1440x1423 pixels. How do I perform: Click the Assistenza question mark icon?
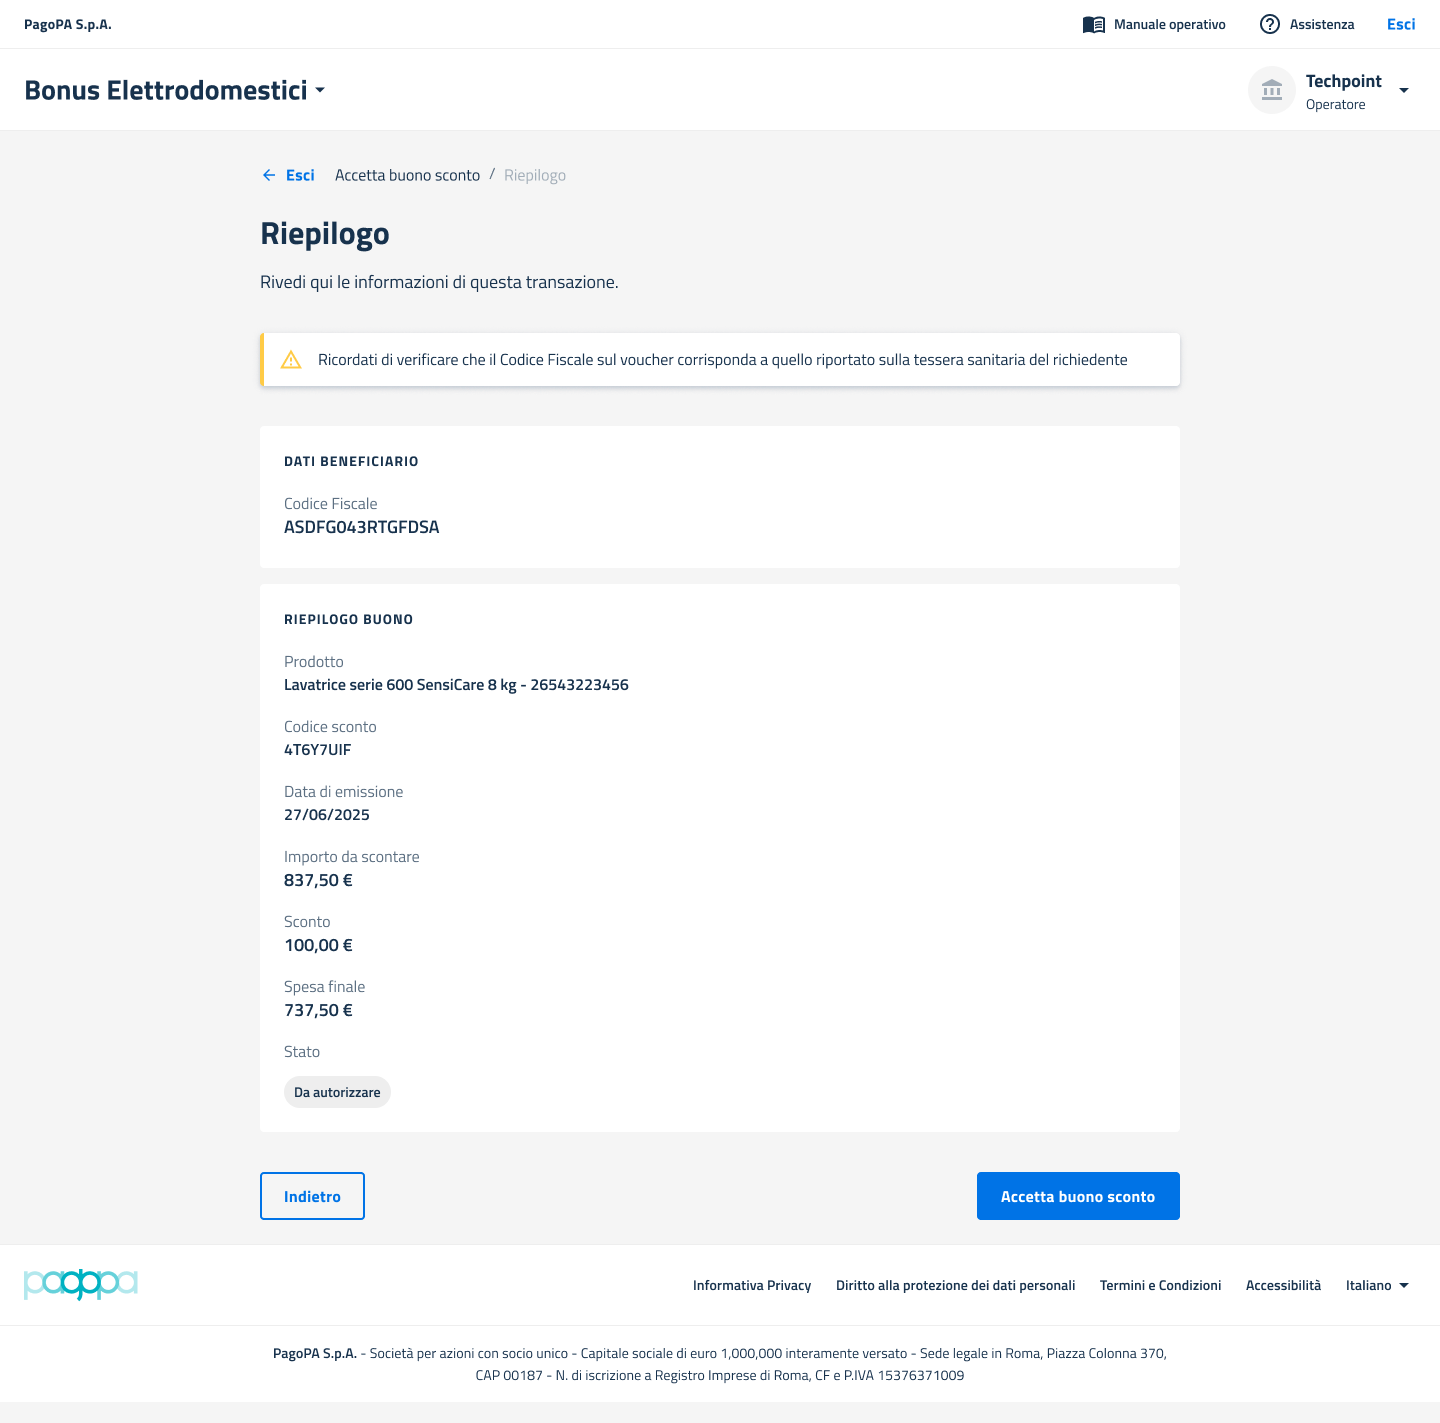(1269, 25)
